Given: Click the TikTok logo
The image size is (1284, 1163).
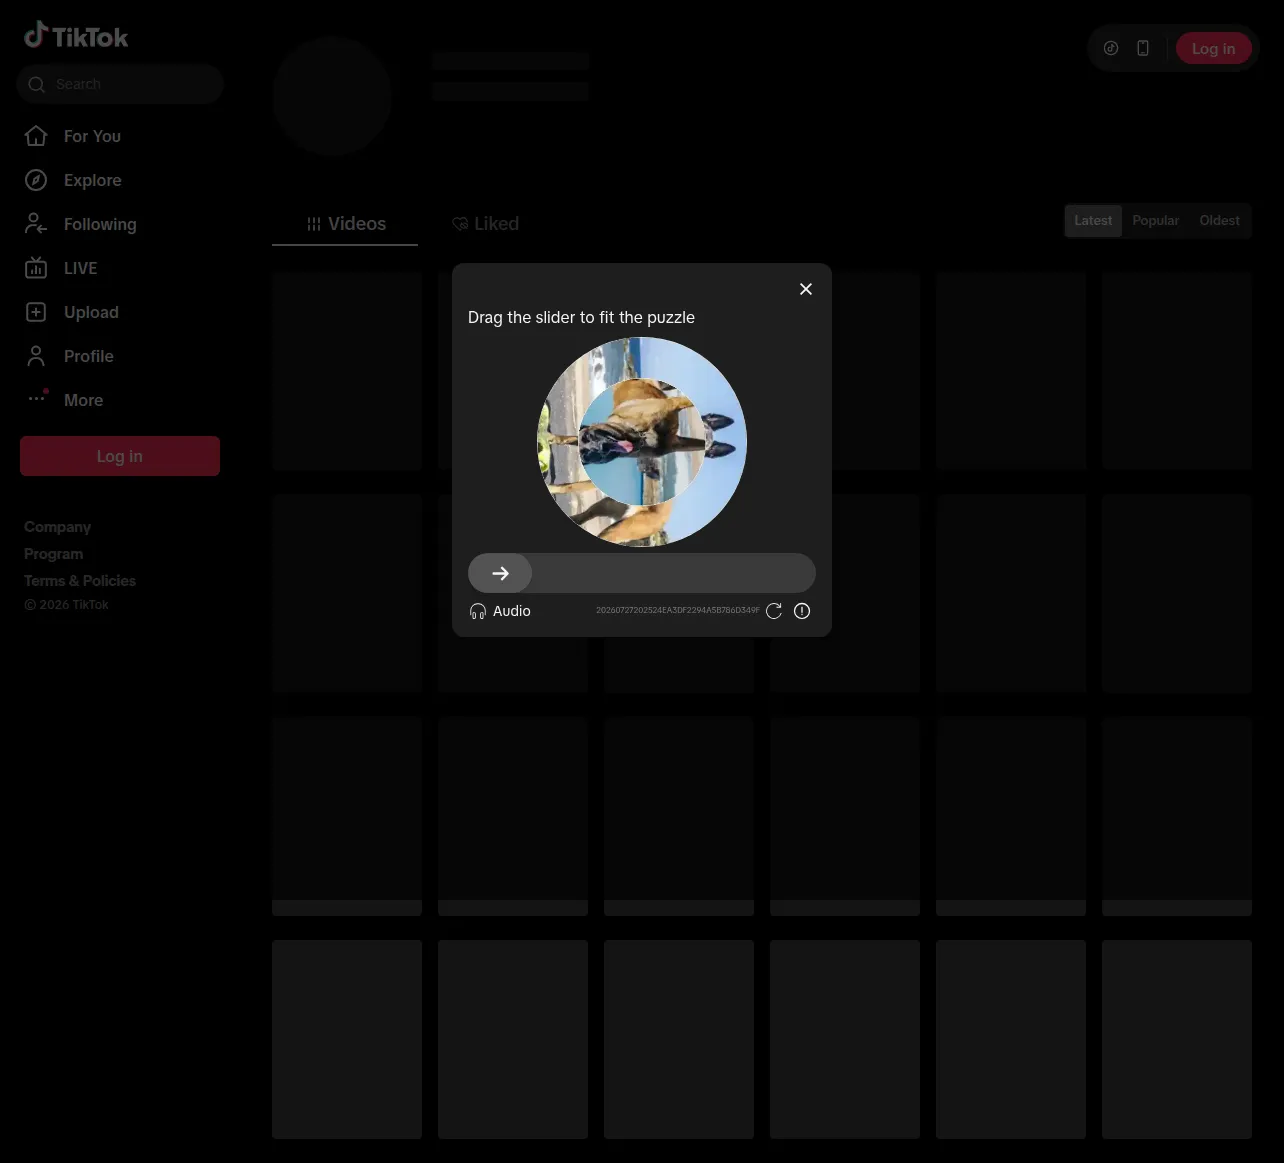Looking at the screenshot, I should click(x=76, y=36).
